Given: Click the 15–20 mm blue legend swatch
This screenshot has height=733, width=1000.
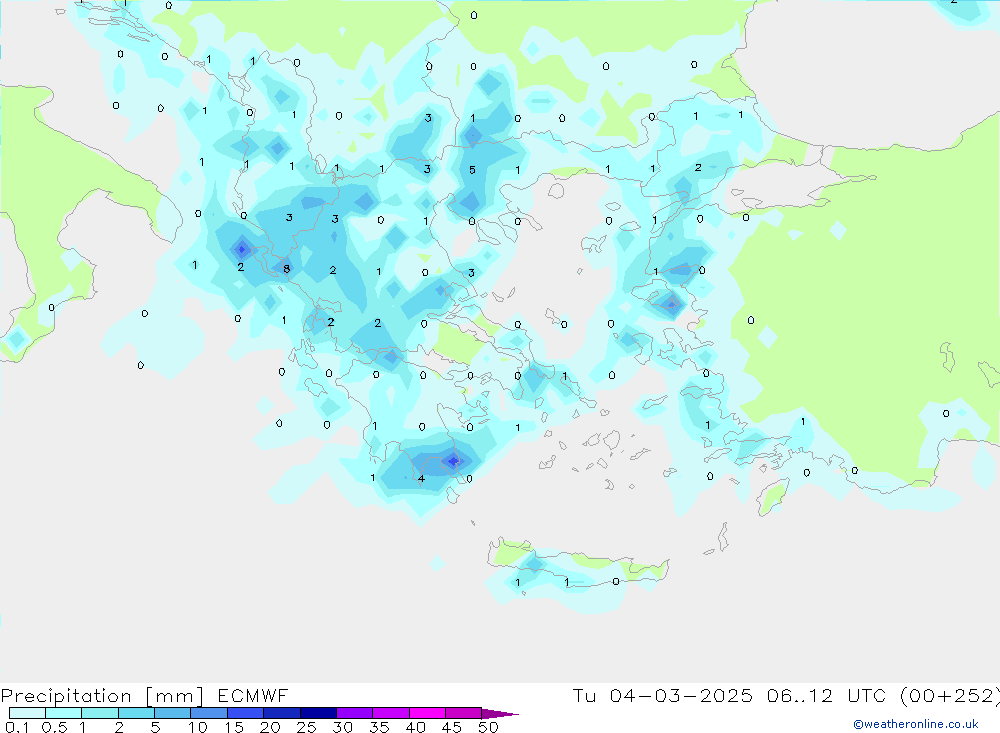Looking at the screenshot, I should [x=246, y=713].
